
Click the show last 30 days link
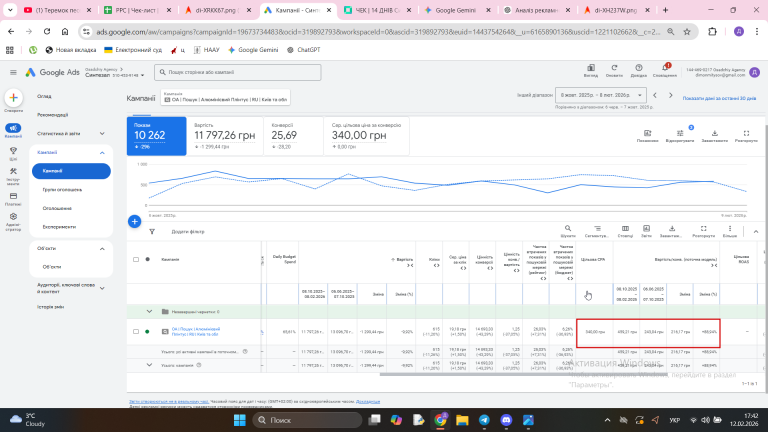tap(719, 99)
